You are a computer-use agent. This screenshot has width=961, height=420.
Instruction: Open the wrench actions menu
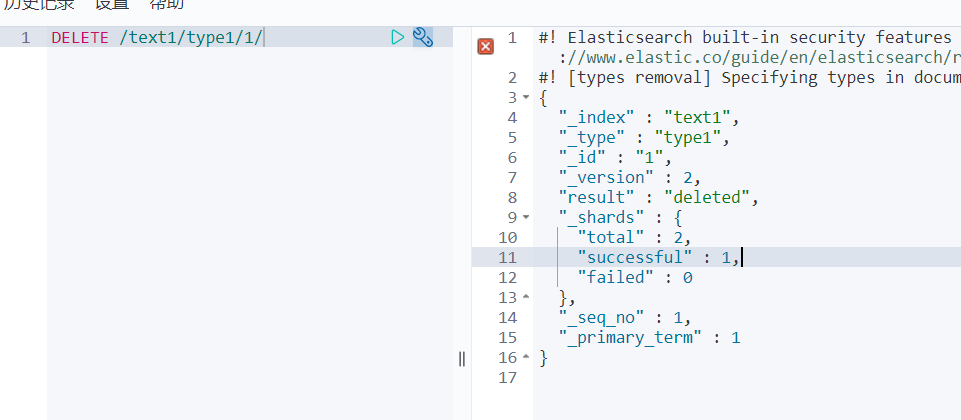[x=423, y=38]
